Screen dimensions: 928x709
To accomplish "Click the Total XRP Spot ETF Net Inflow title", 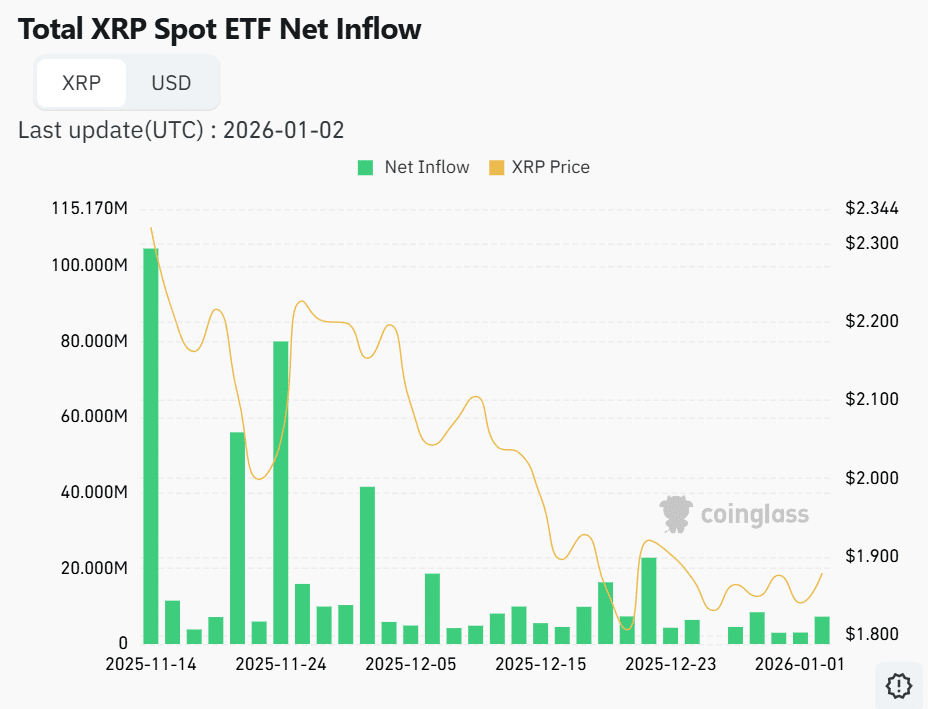I will 220,29.
